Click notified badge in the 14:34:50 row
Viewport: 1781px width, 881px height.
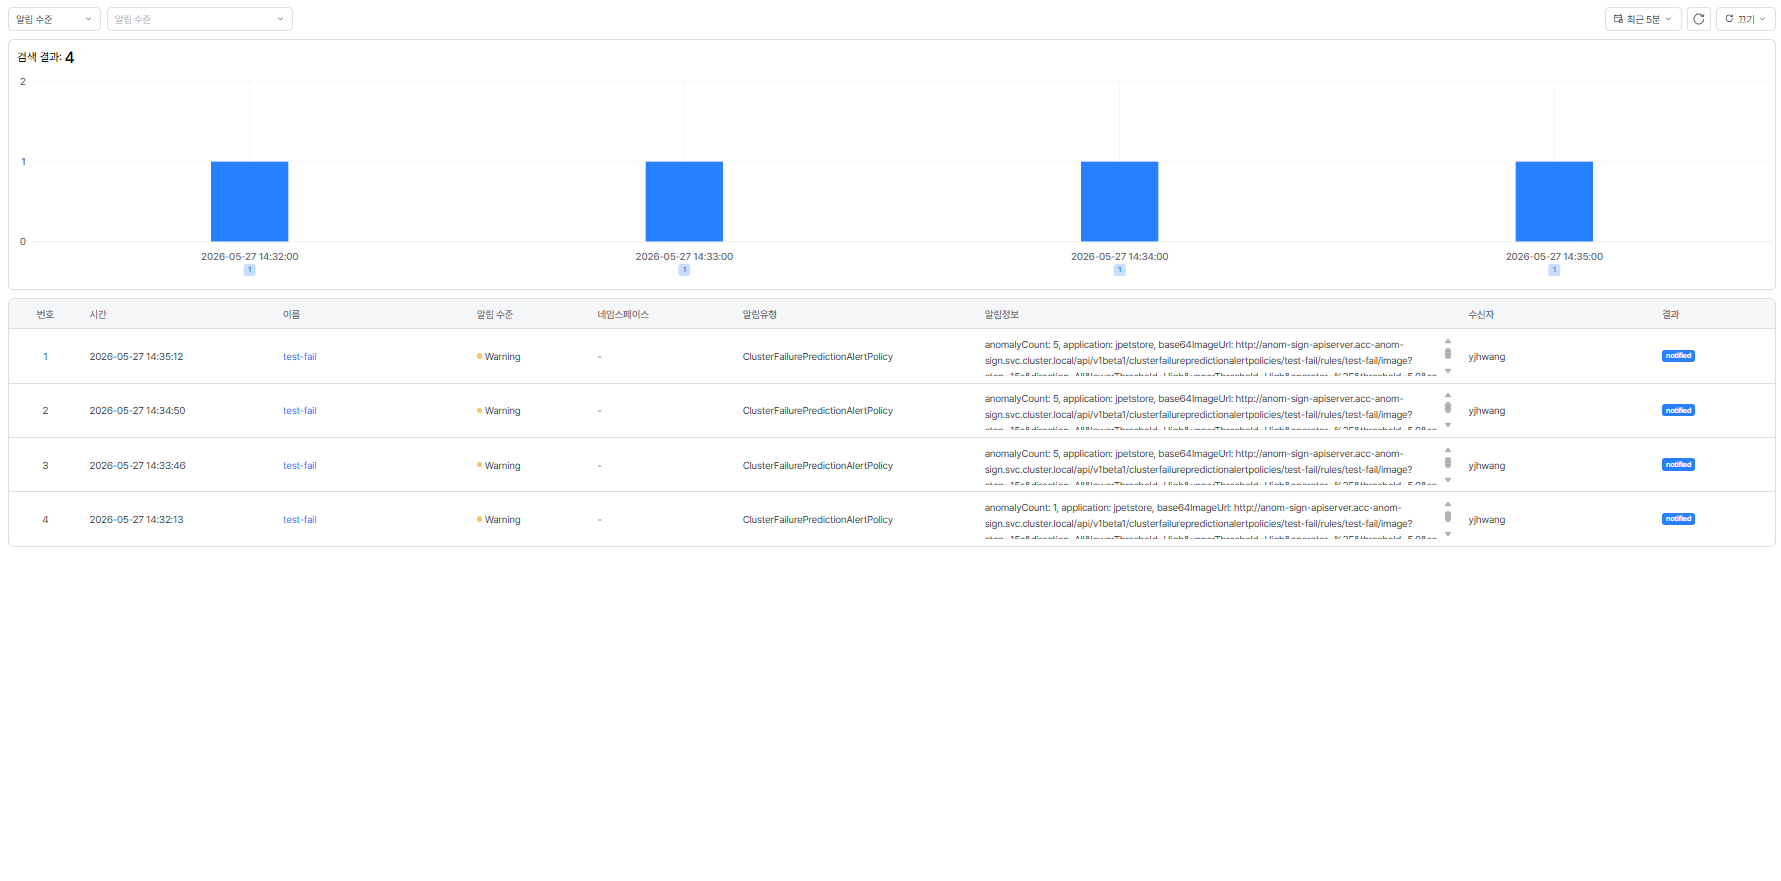(x=1678, y=410)
